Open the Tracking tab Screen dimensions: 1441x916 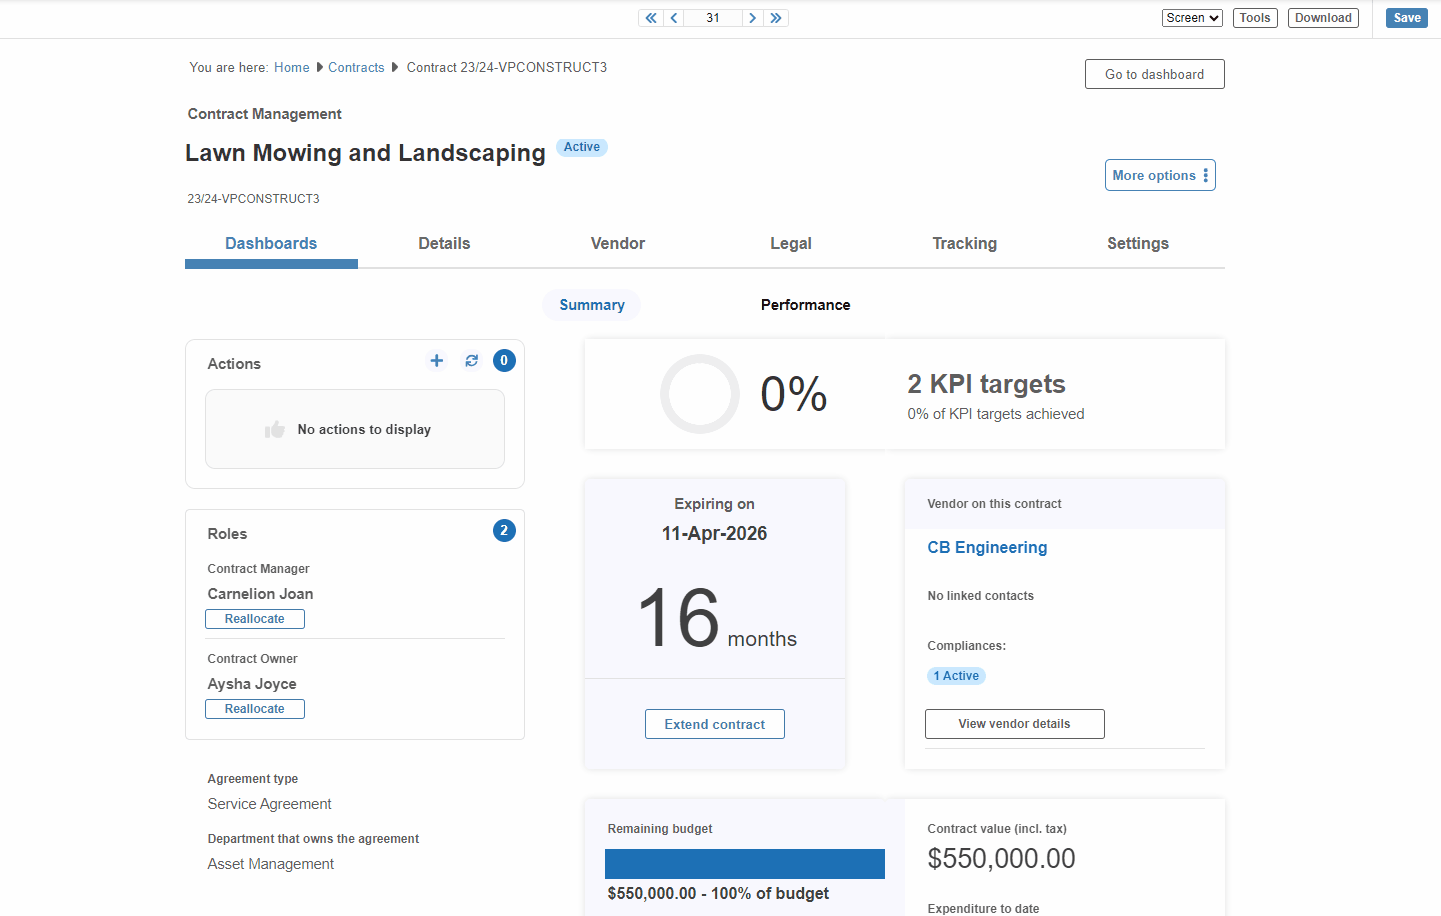pyautogui.click(x=965, y=244)
